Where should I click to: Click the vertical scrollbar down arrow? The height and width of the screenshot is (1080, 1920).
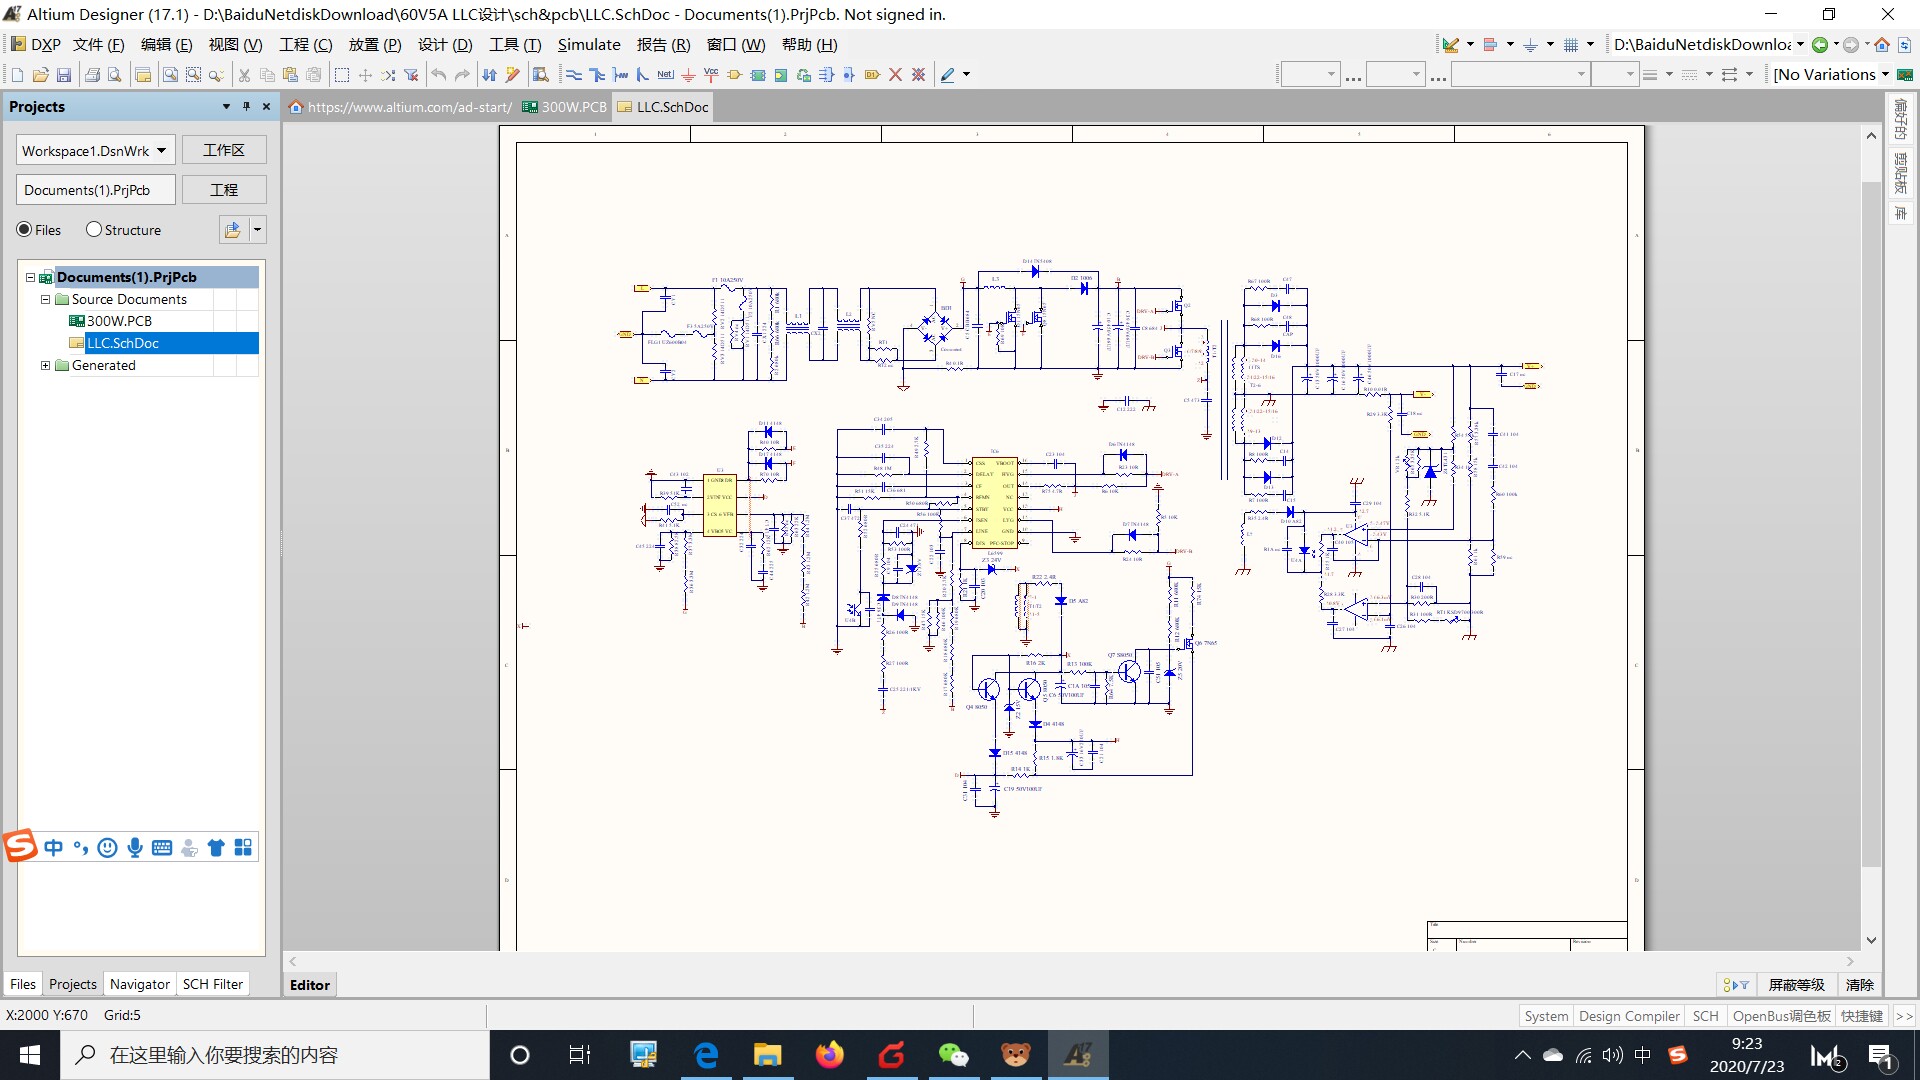(1871, 941)
